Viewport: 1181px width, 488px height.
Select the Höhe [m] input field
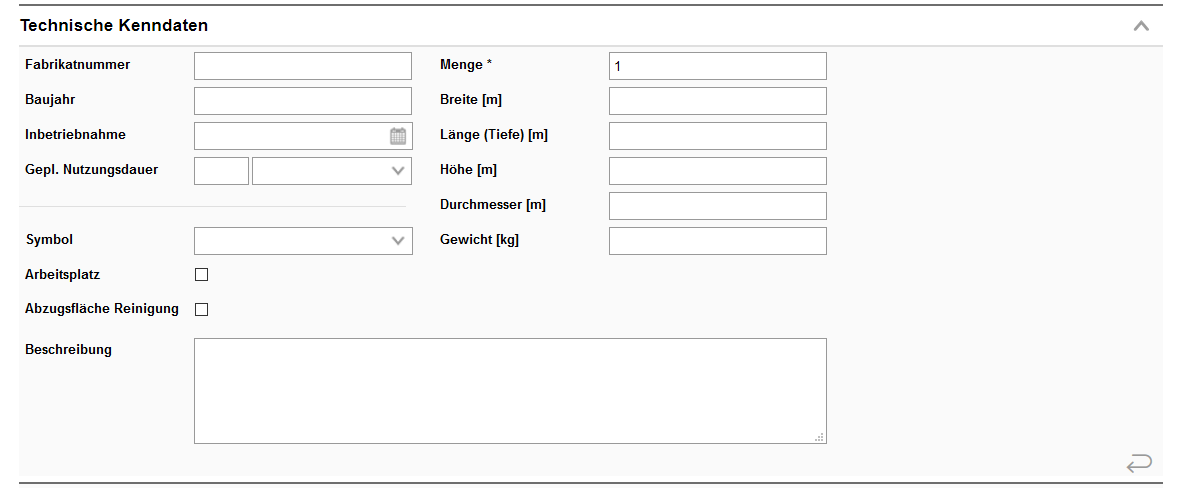[717, 171]
